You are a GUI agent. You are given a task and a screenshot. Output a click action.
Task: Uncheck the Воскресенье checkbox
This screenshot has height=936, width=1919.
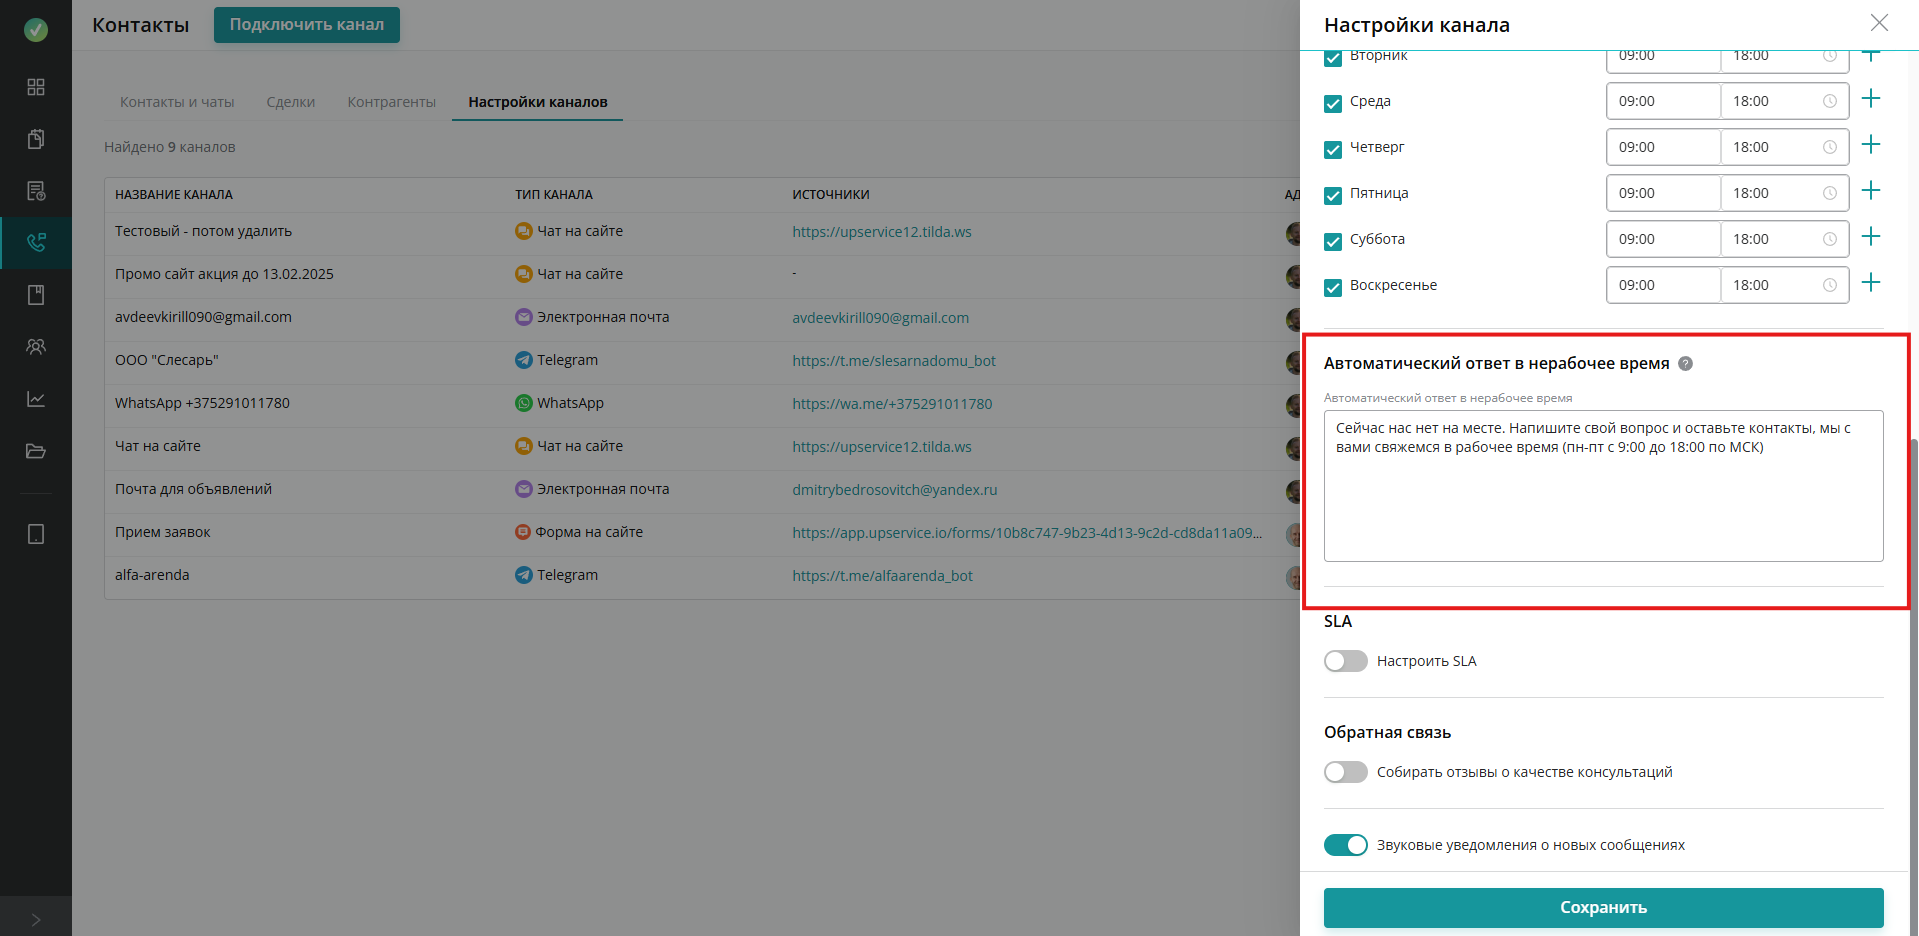coord(1332,287)
